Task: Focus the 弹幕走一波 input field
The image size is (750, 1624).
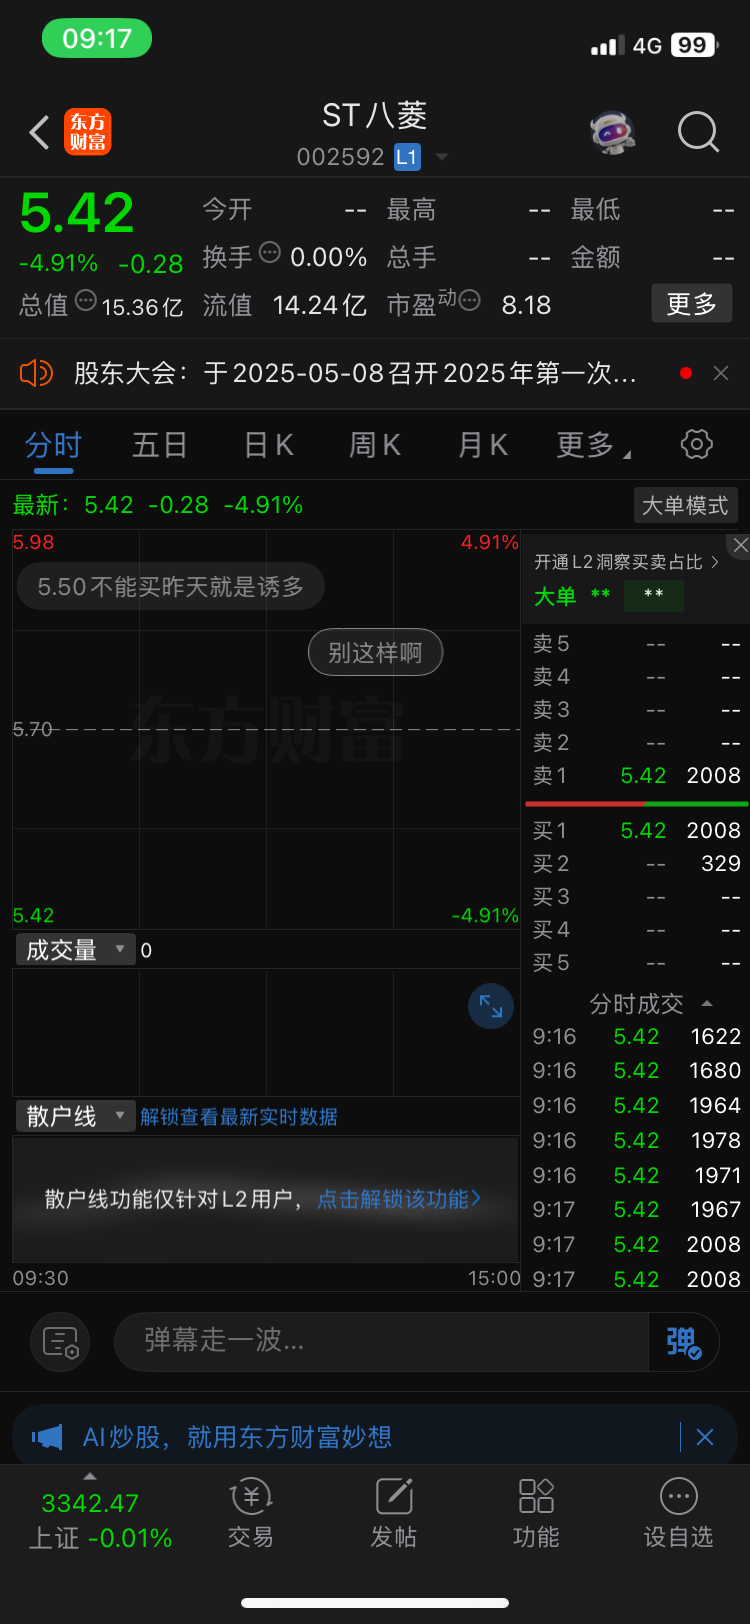Action: point(382,1341)
